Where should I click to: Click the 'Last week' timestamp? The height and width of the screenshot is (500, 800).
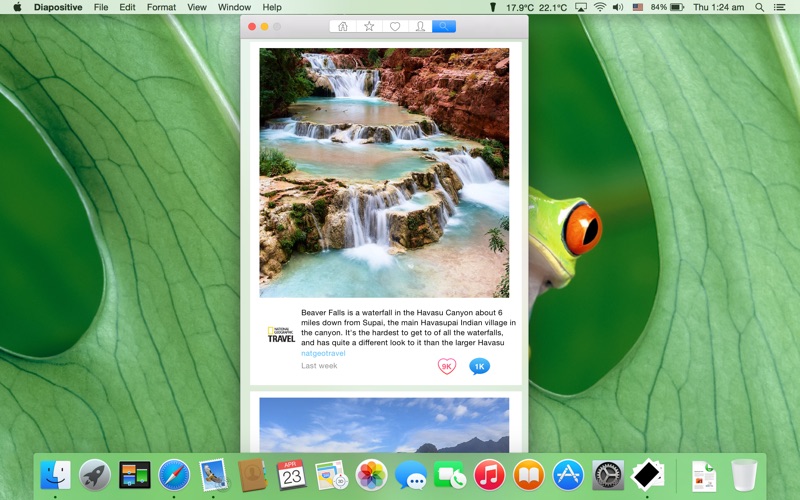tap(319, 365)
